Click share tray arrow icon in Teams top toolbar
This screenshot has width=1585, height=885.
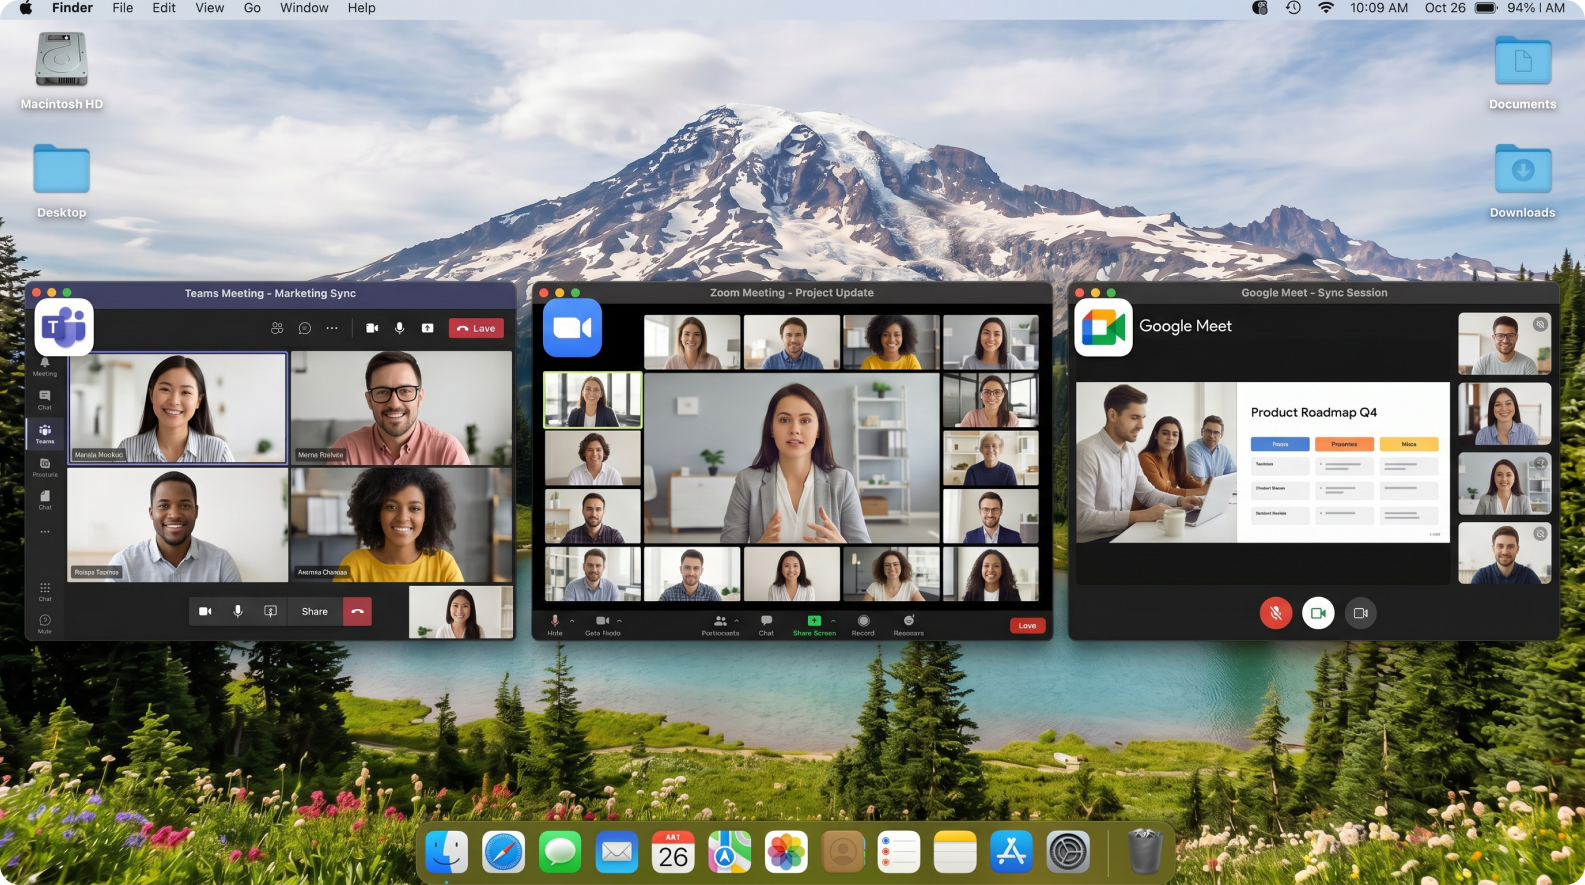[427, 328]
